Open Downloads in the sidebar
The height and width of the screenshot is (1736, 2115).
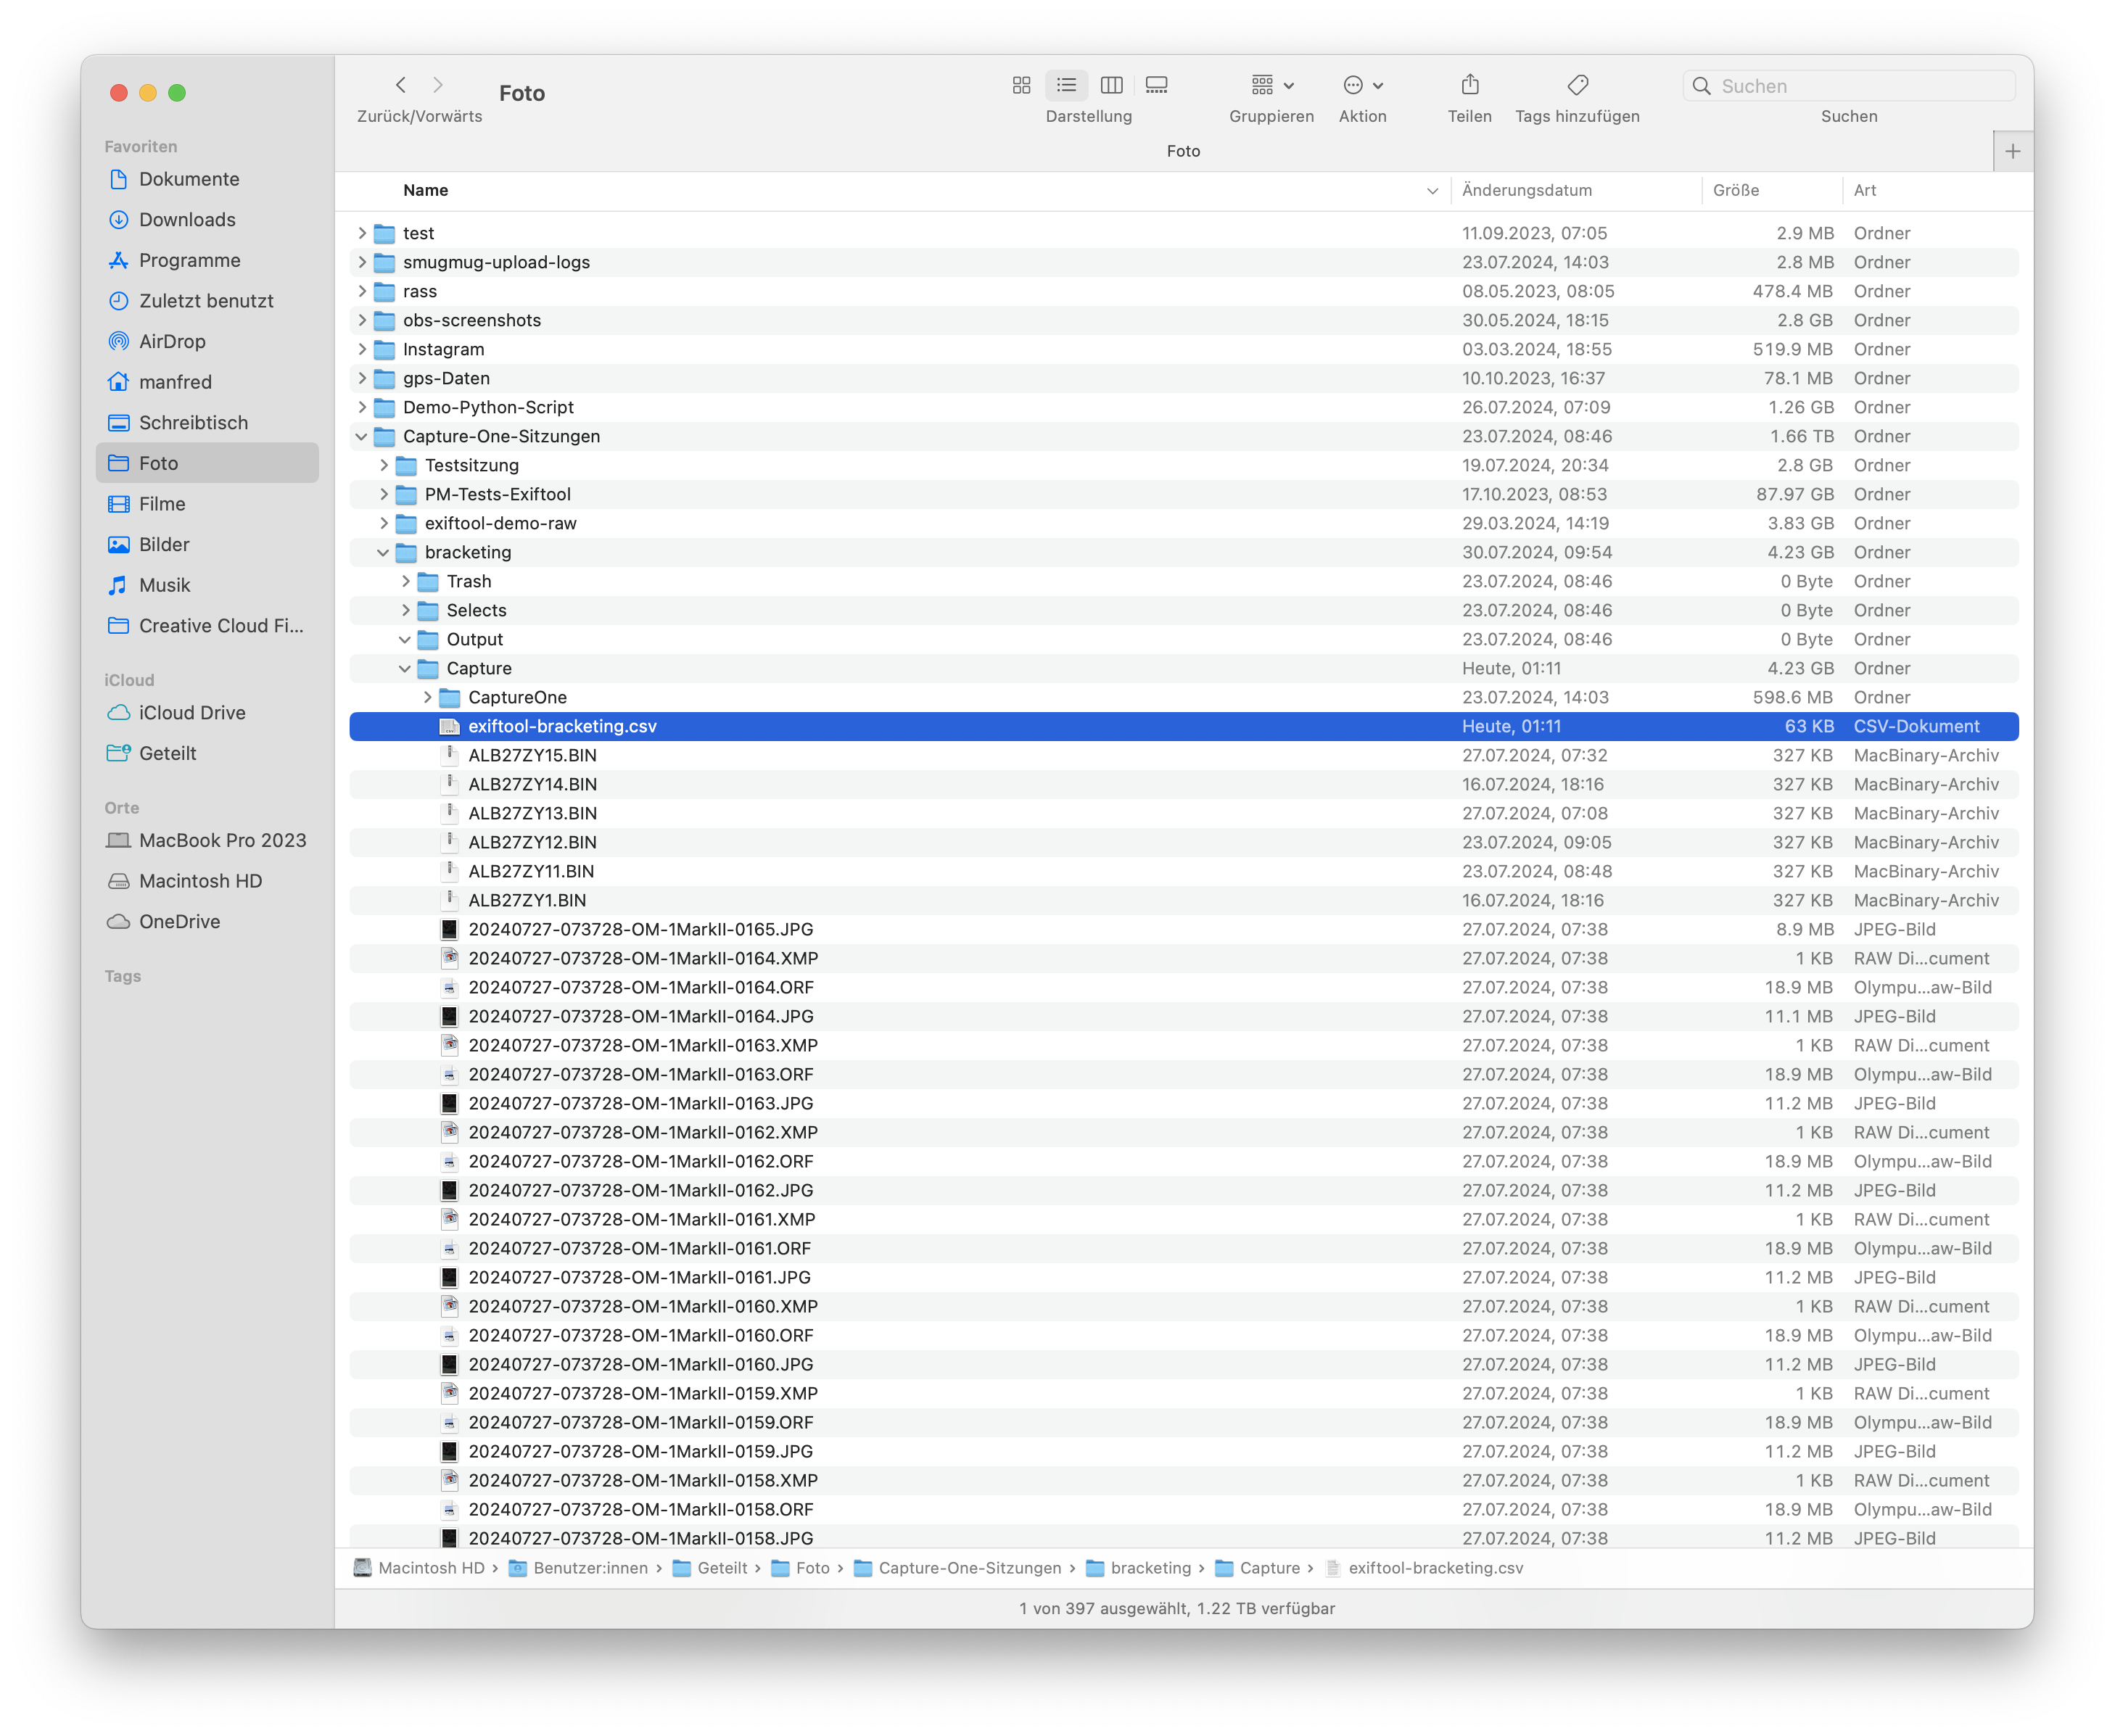tap(187, 220)
